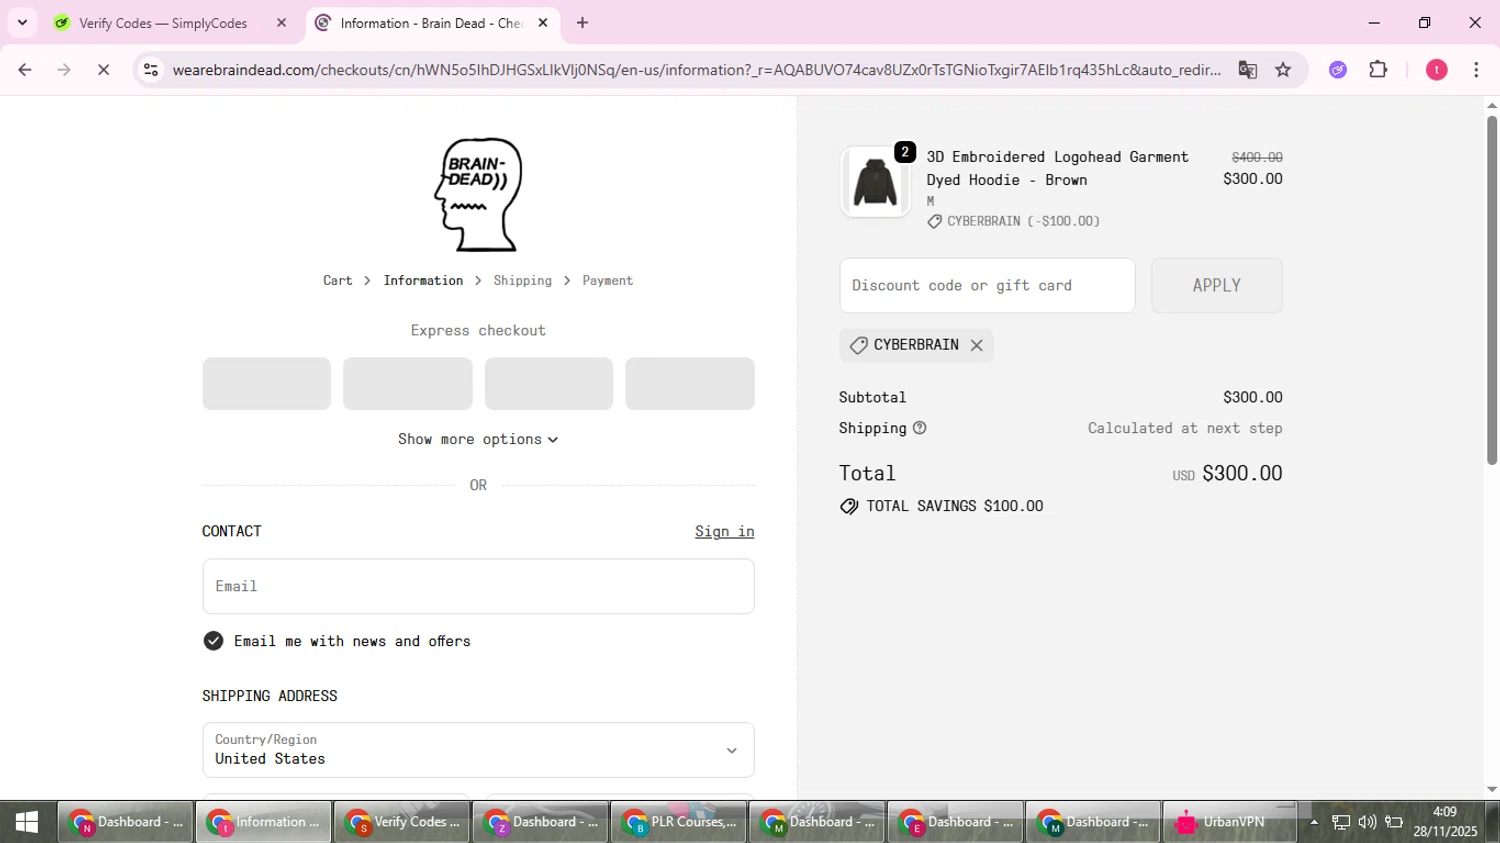Click the purple extension icon in toolbar
Viewport: 1500px width, 843px height.
(1338, 70)
